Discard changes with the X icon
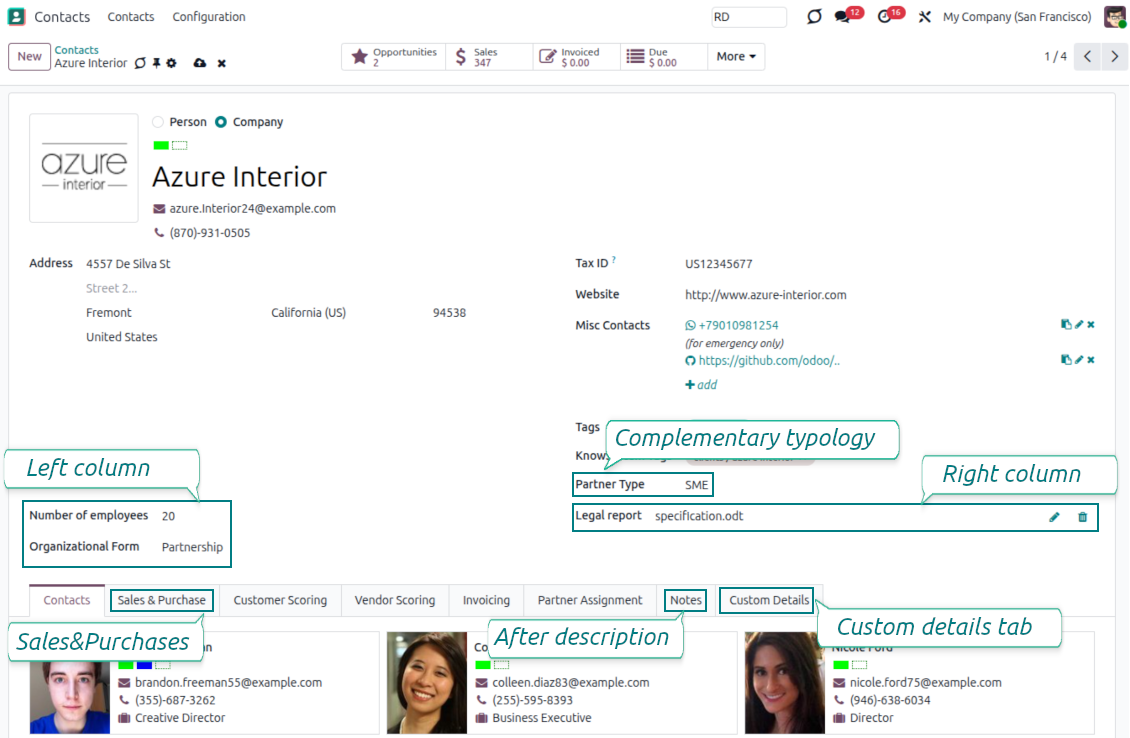Image resolution: width=1130 pixels, height=738 pixels. click(x=222, y=63)
